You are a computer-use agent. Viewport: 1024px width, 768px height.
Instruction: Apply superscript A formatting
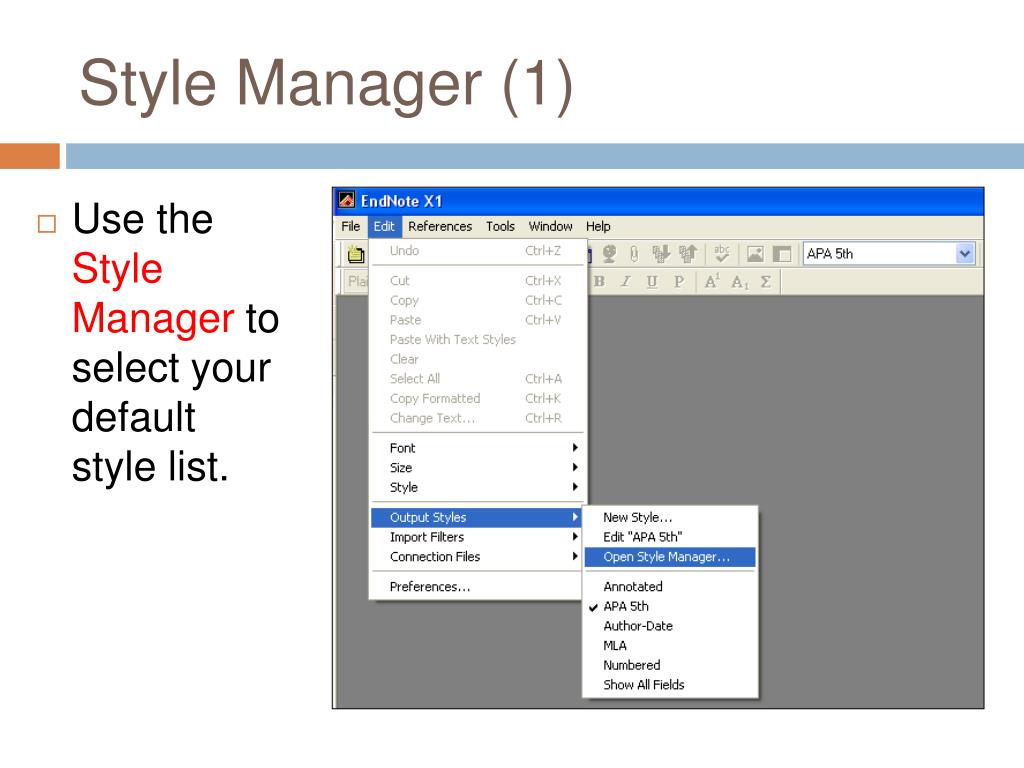pos(712,281)
